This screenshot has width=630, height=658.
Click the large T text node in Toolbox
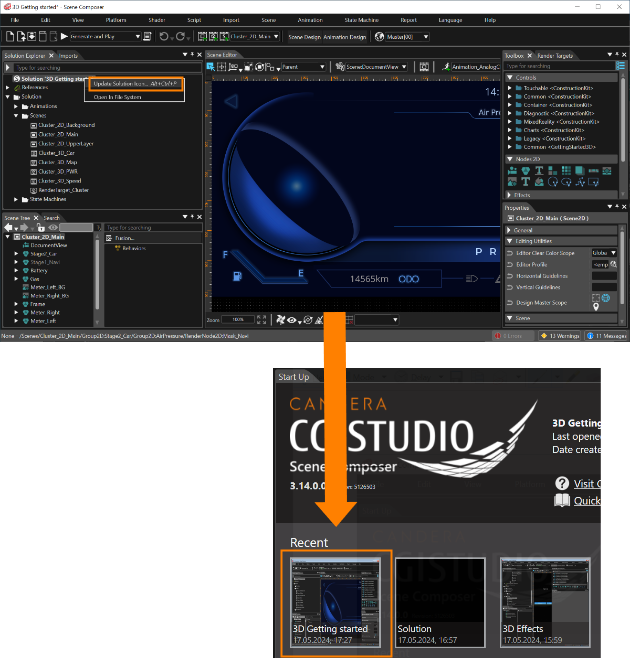[x=525, y=181]
